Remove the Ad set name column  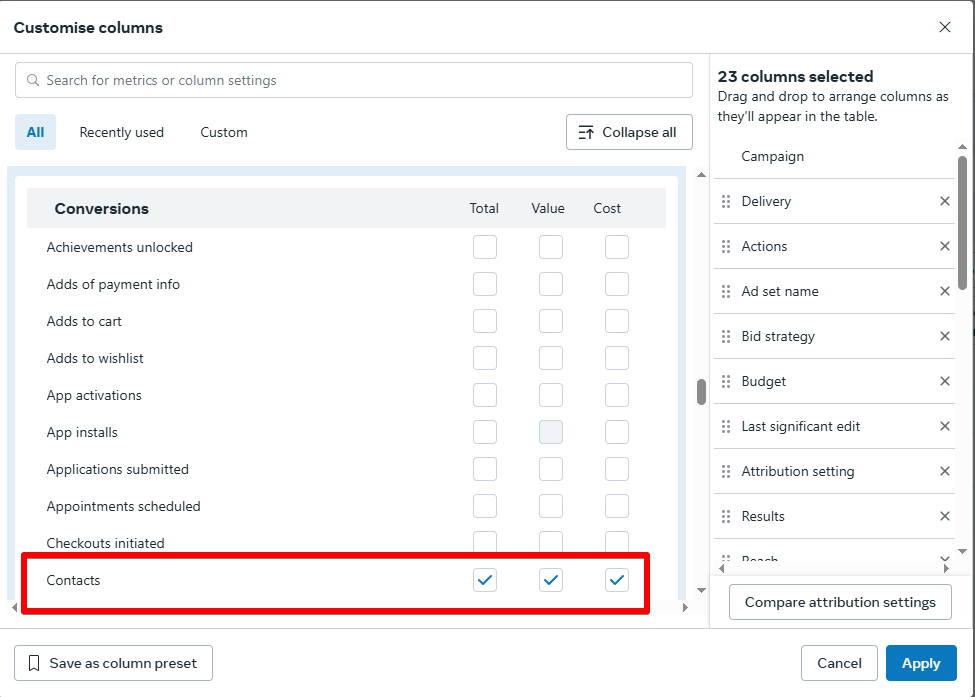coord(945,291)
